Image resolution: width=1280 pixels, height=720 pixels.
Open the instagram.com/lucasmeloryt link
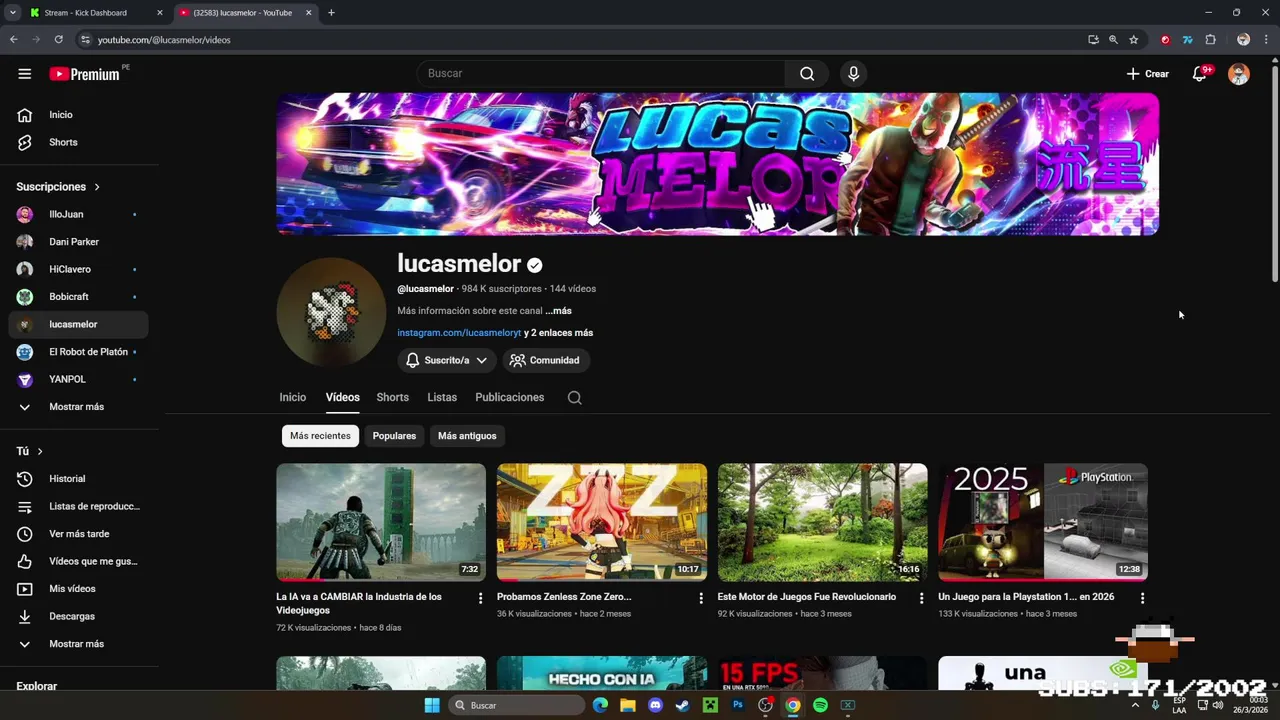tap(459, 333)
